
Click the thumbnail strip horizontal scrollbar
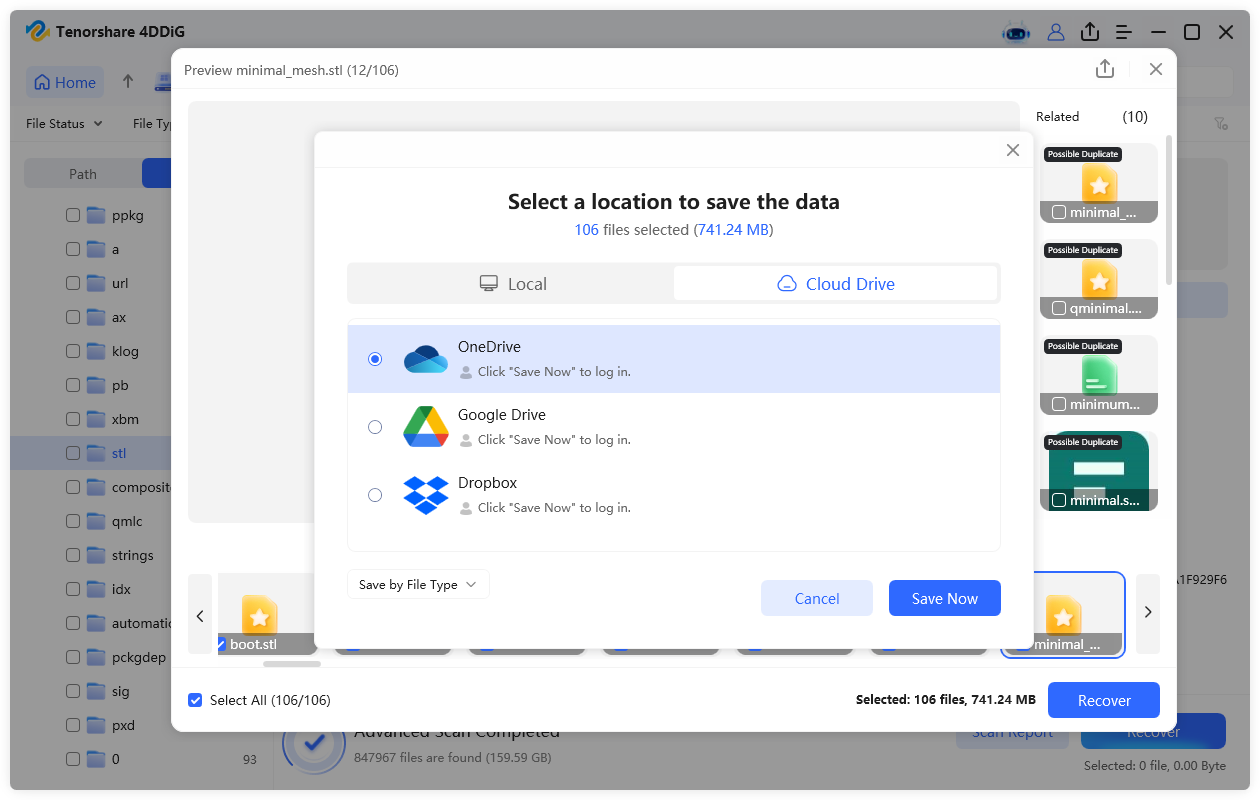click(x=292, y=663)
